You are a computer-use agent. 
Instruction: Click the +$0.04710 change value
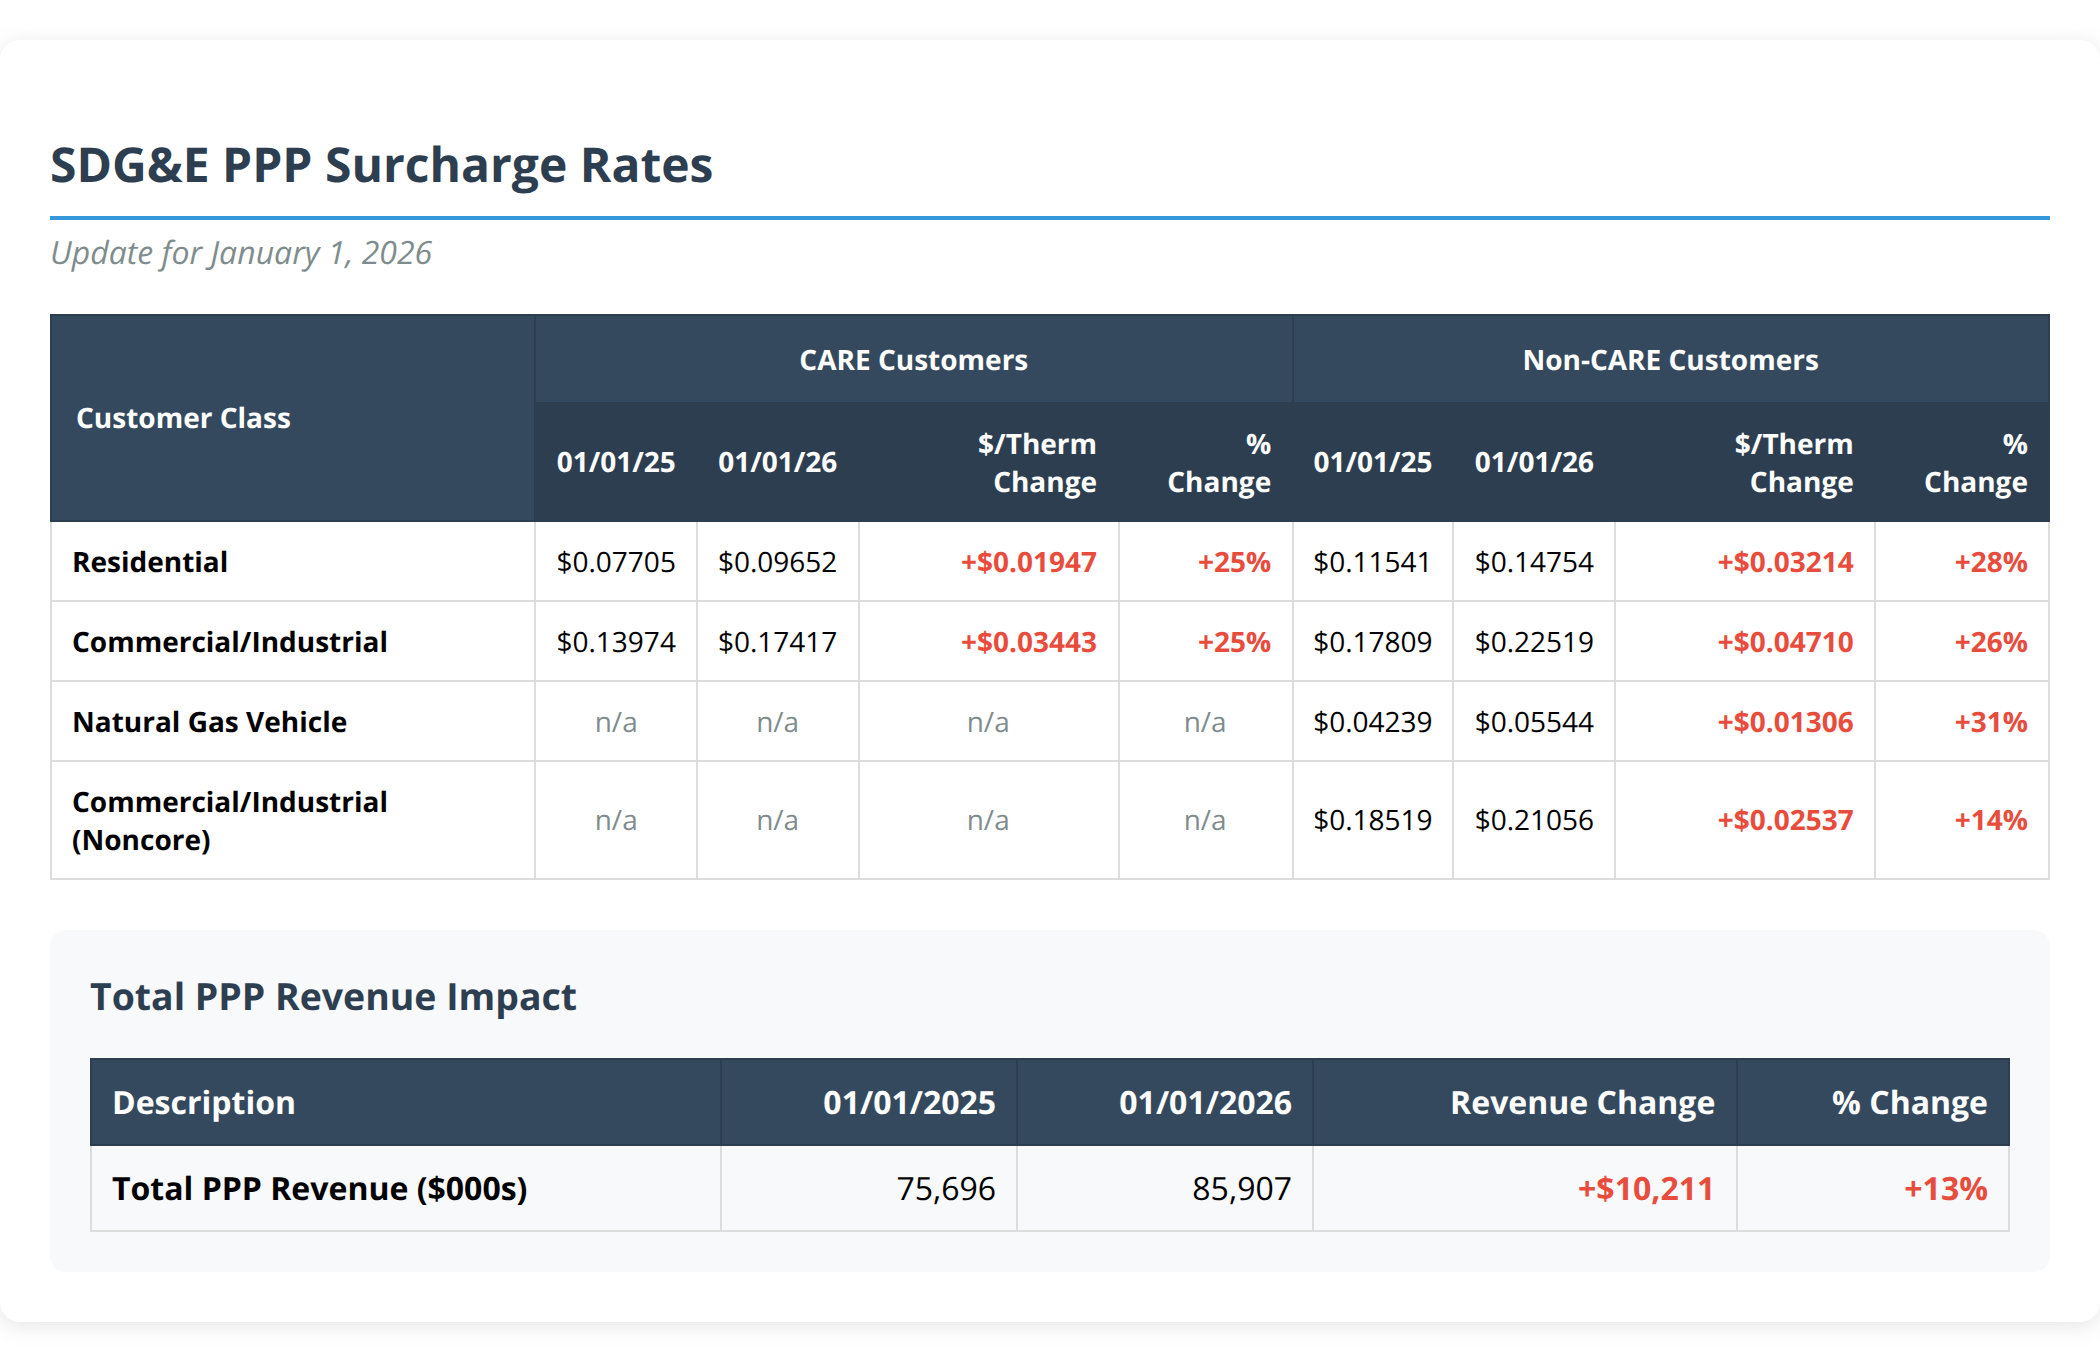[x=1785, y=642]
